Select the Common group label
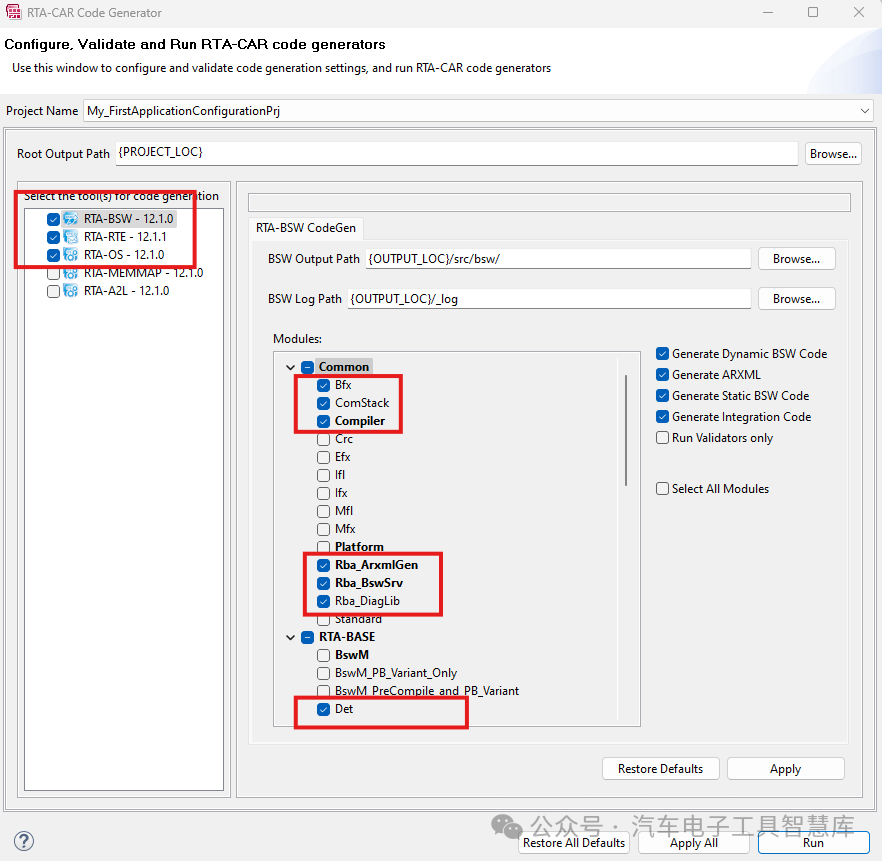The width and height of the screenshot is (882, 861). click(x=344, y=367)
